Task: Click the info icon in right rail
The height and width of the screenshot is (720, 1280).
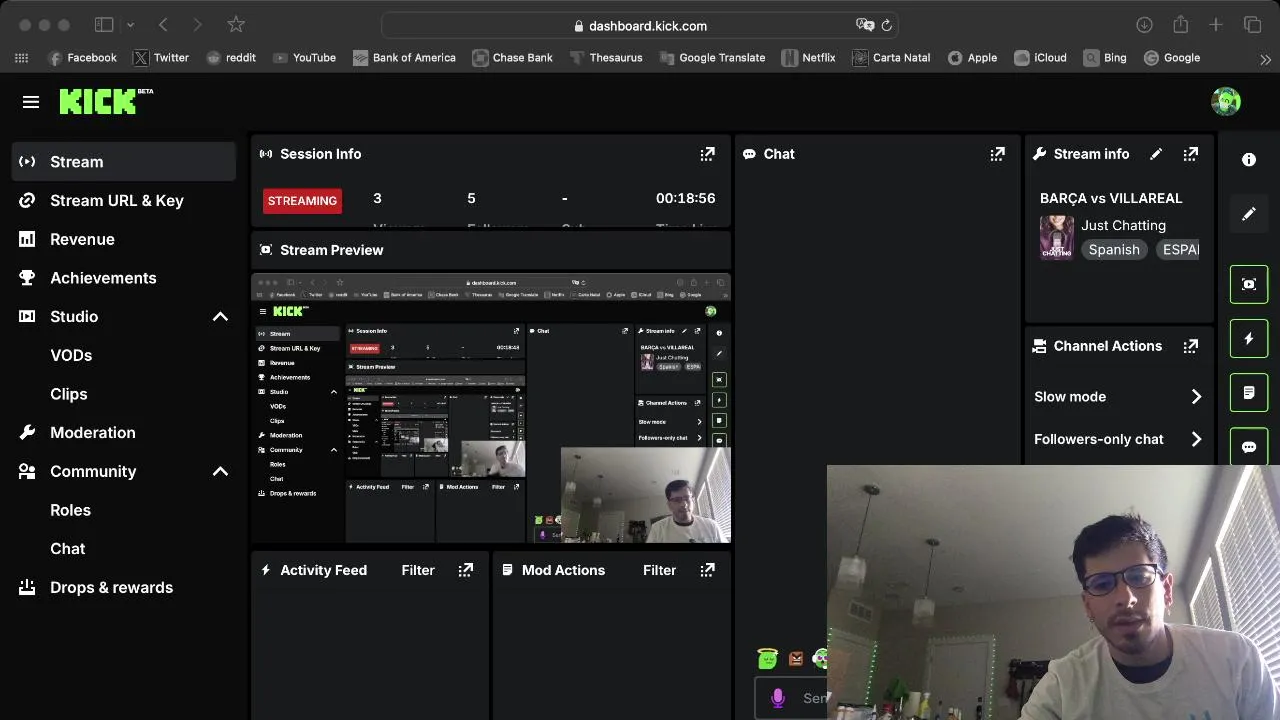Action: (x=1249, y=159)
